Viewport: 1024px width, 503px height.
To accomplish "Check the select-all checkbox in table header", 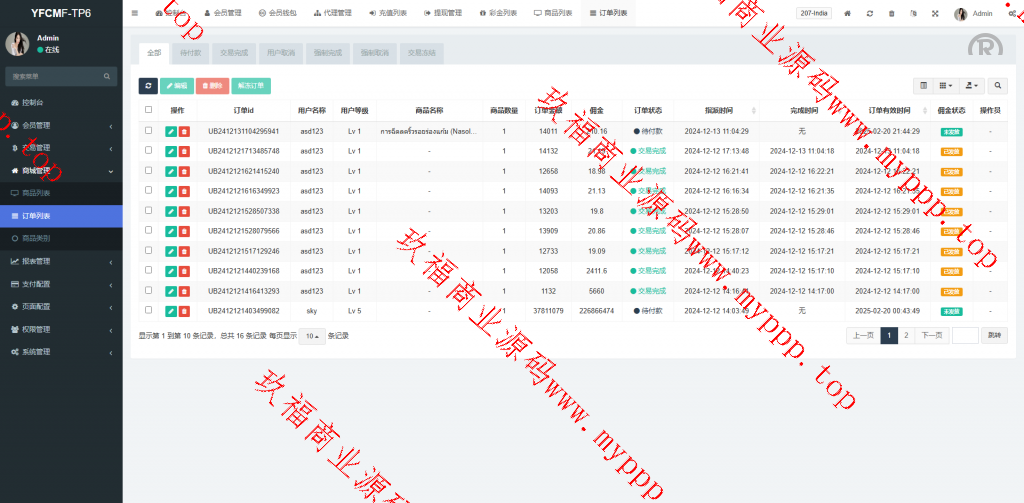I will [x=149, y=110].
